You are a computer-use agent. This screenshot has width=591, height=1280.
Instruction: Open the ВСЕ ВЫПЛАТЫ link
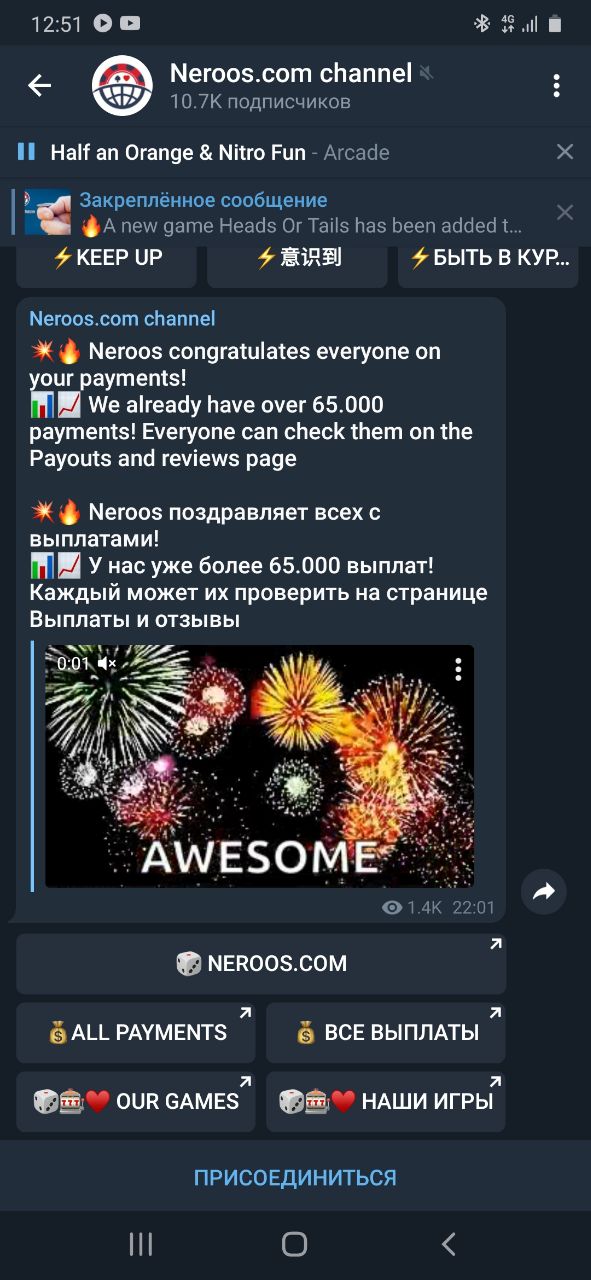pyautogui.click(x=386, y=1033)
